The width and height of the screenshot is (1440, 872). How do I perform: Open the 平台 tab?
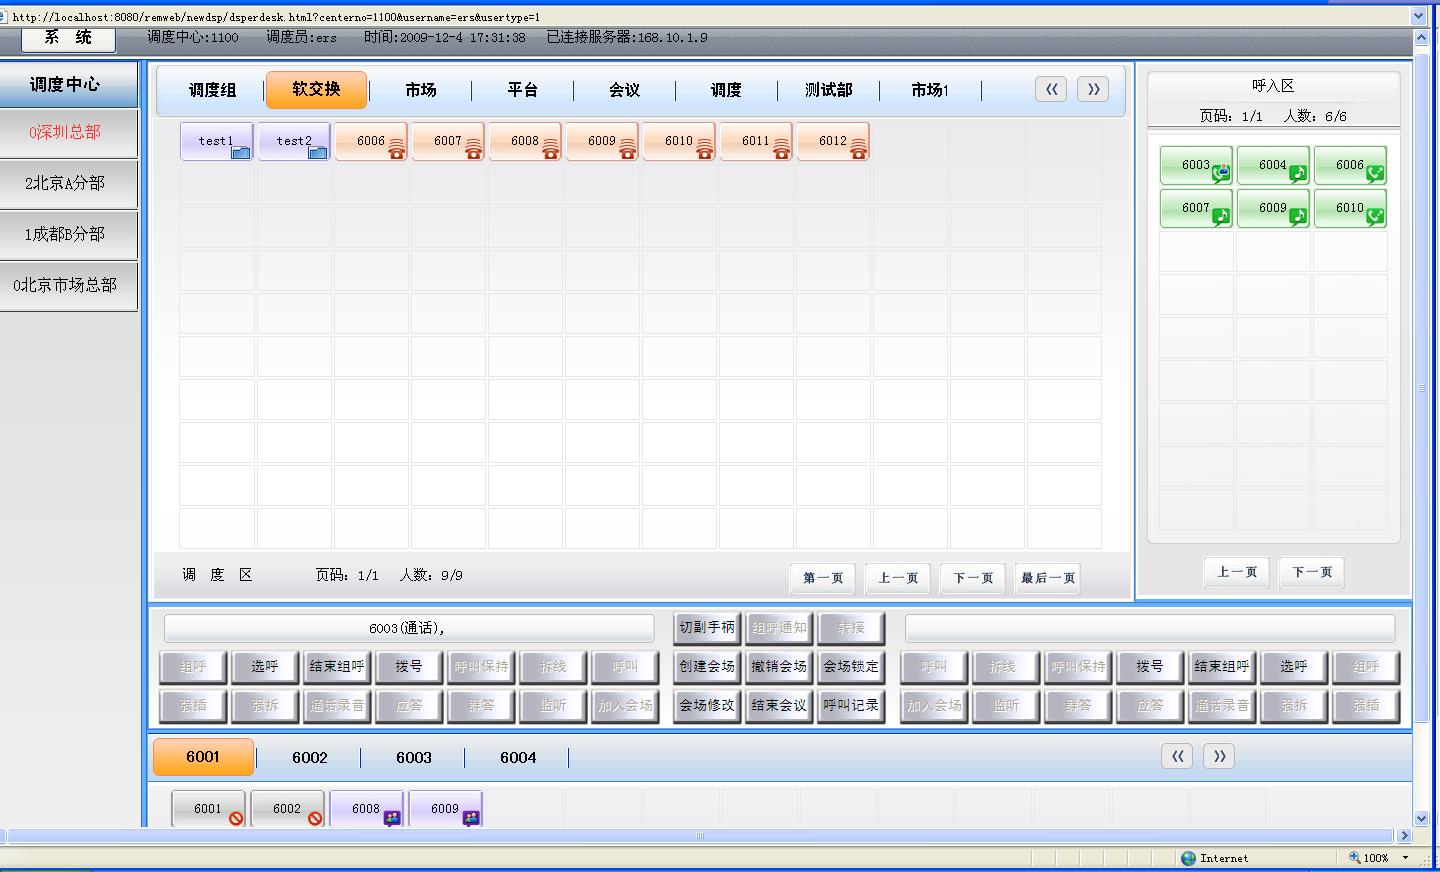point(523,90)
